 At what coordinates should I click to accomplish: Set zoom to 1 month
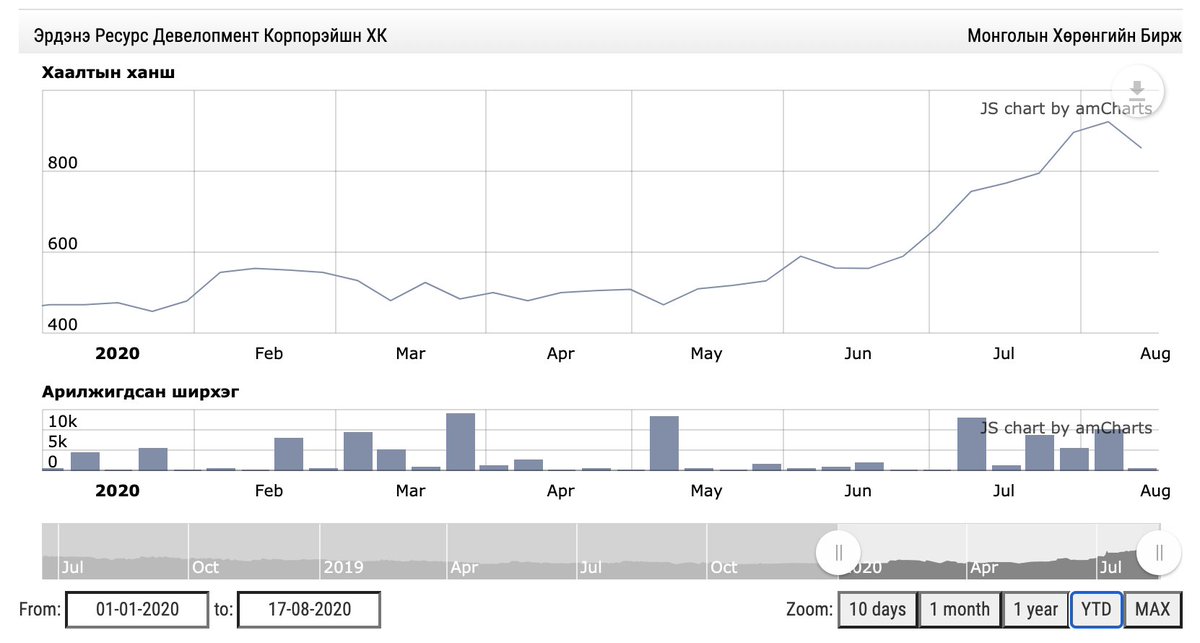click(x=959, y=609)
